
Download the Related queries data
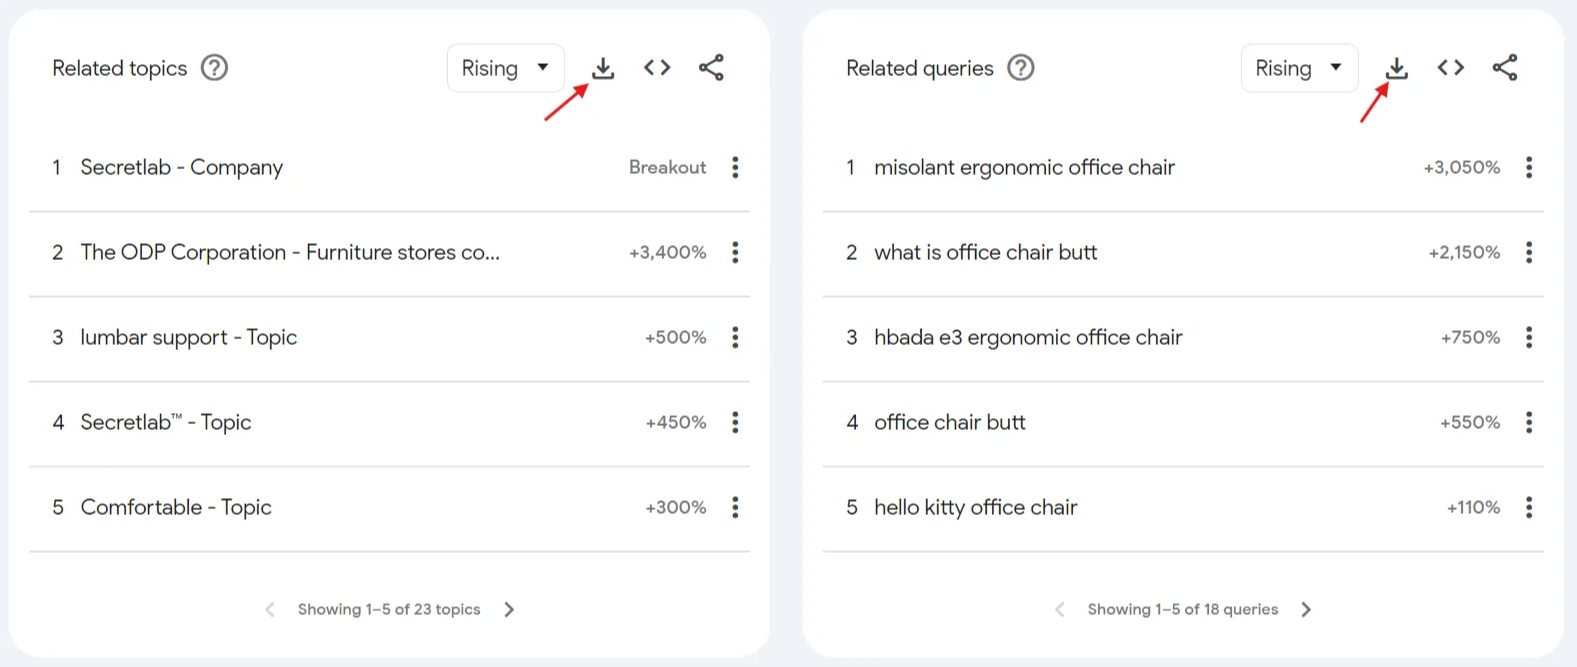1397,68
